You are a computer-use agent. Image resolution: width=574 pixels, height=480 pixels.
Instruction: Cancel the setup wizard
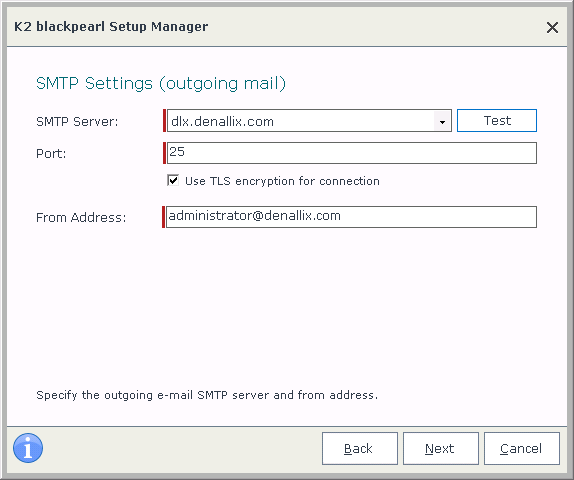(x=522, y=449)
